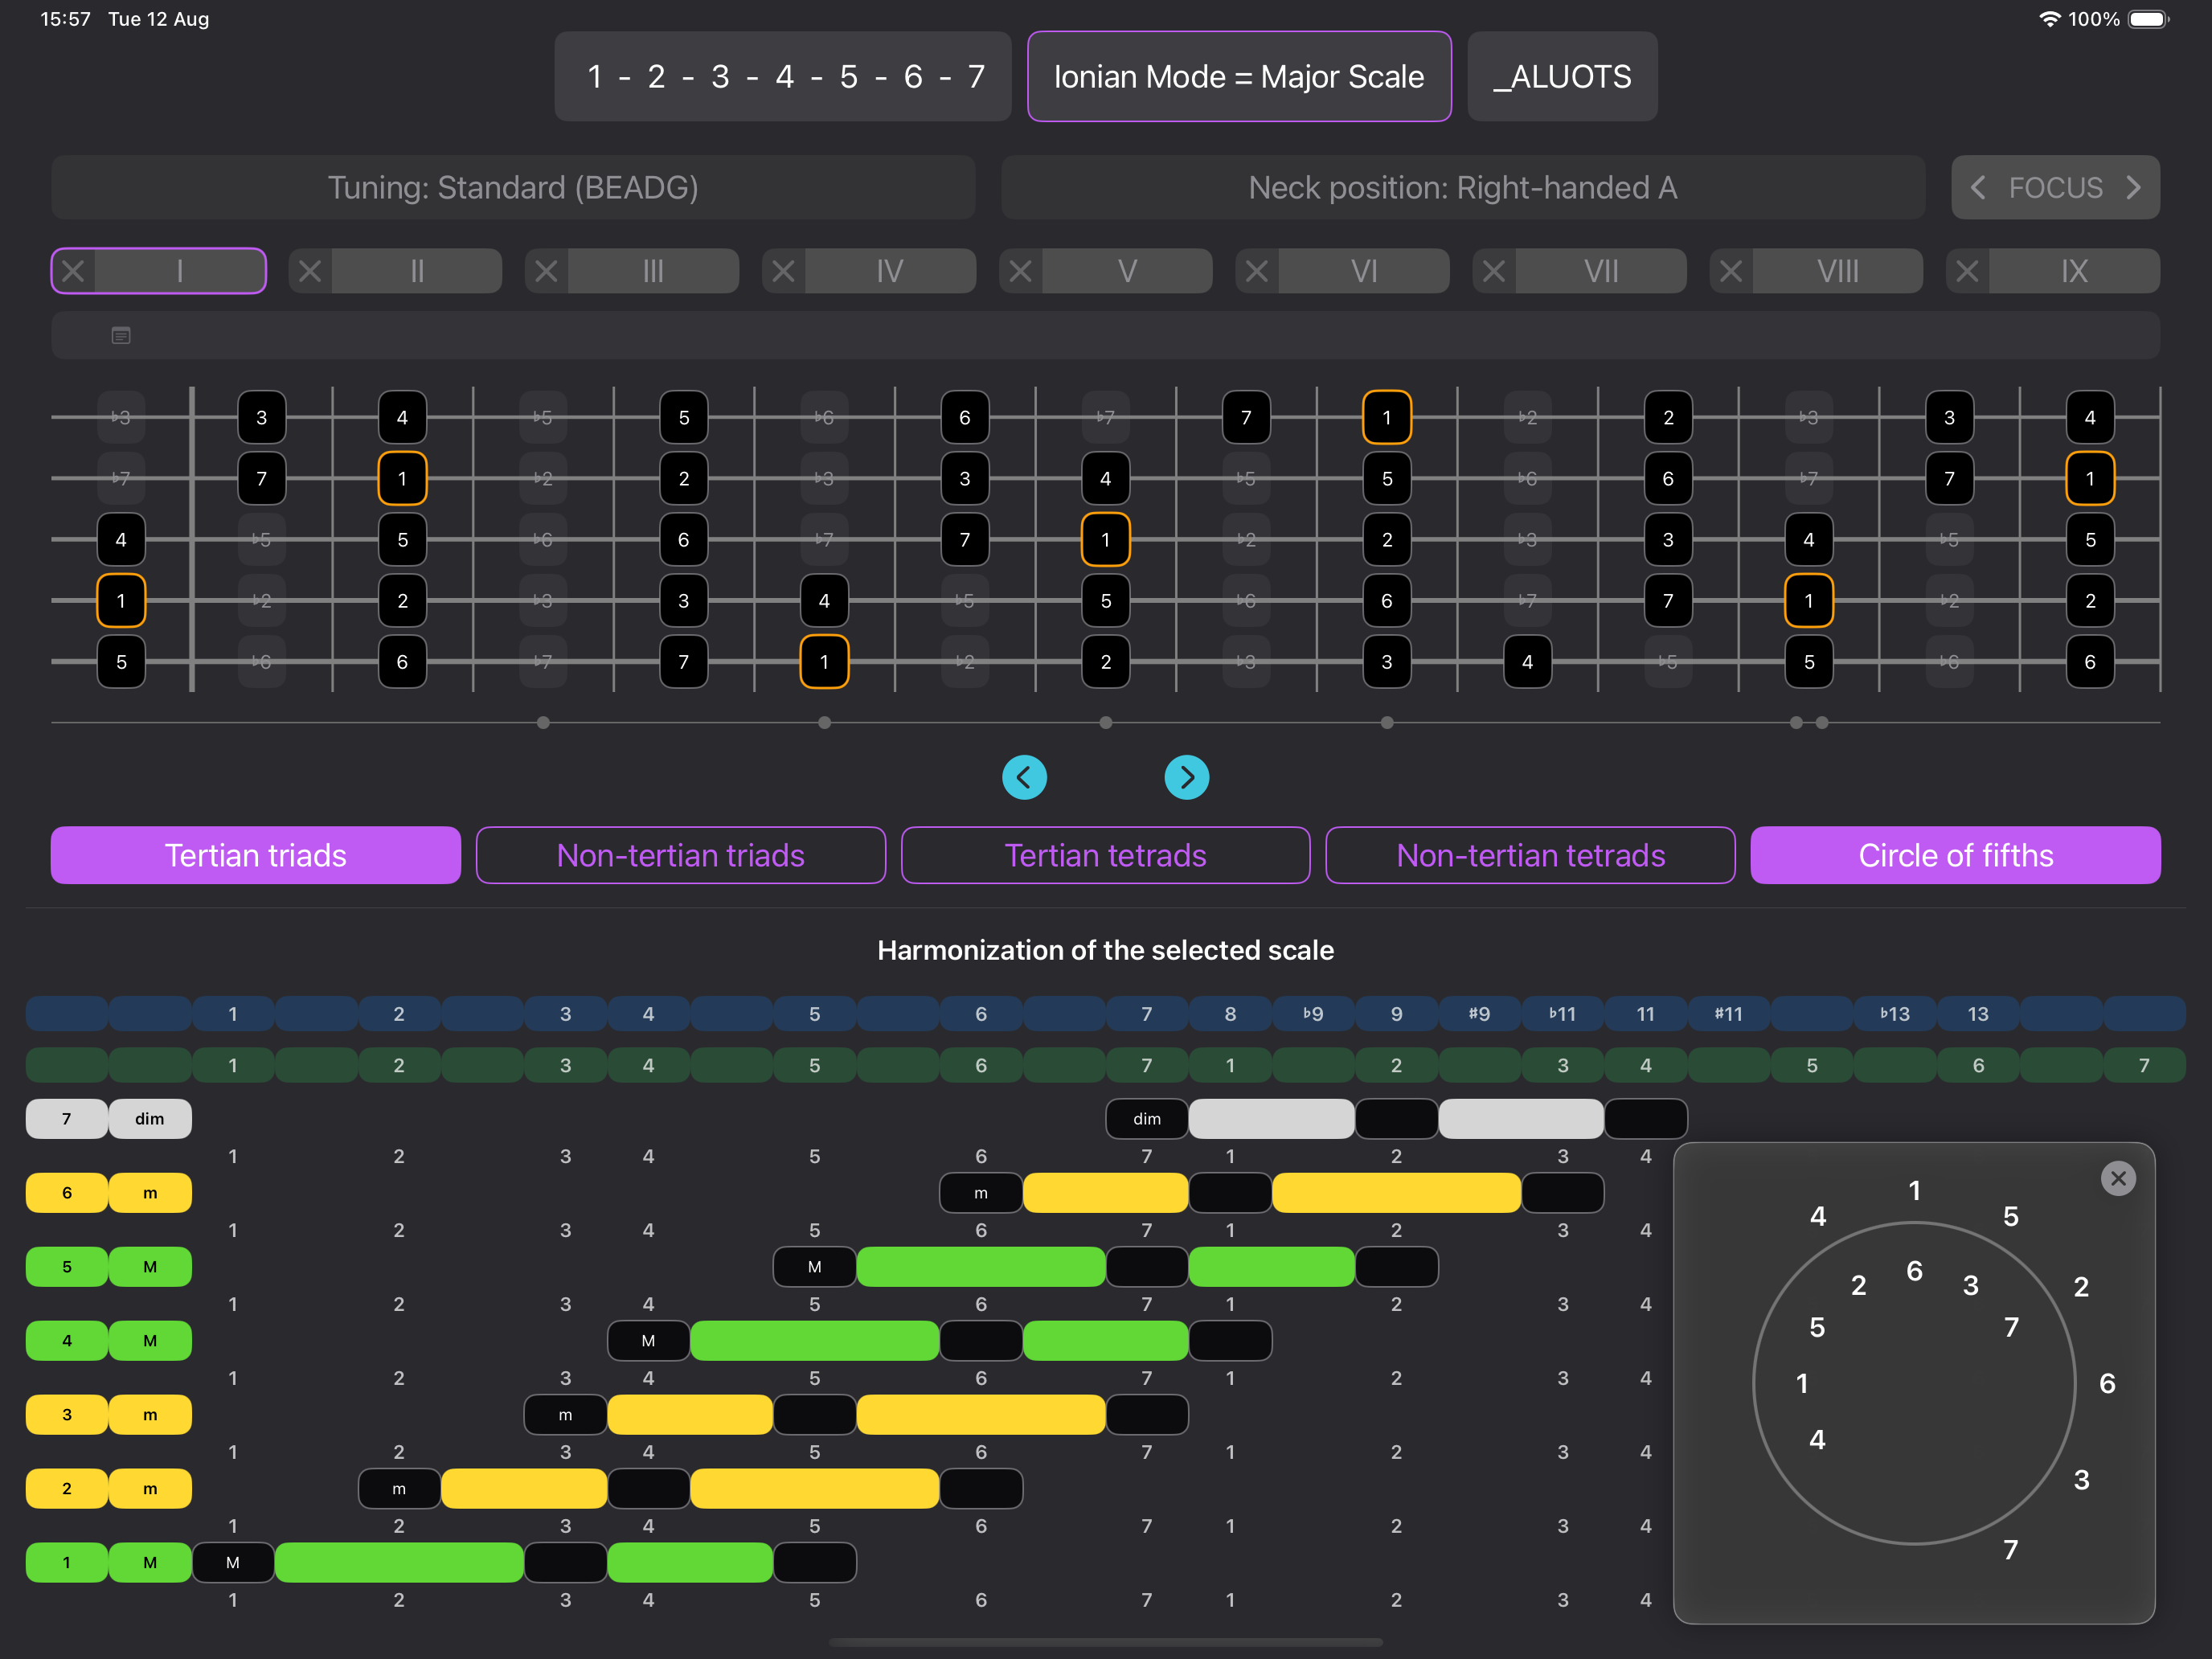Click the m quality chip for degree 3
Screen dimensions: 2212x1659
point(150,1415)
